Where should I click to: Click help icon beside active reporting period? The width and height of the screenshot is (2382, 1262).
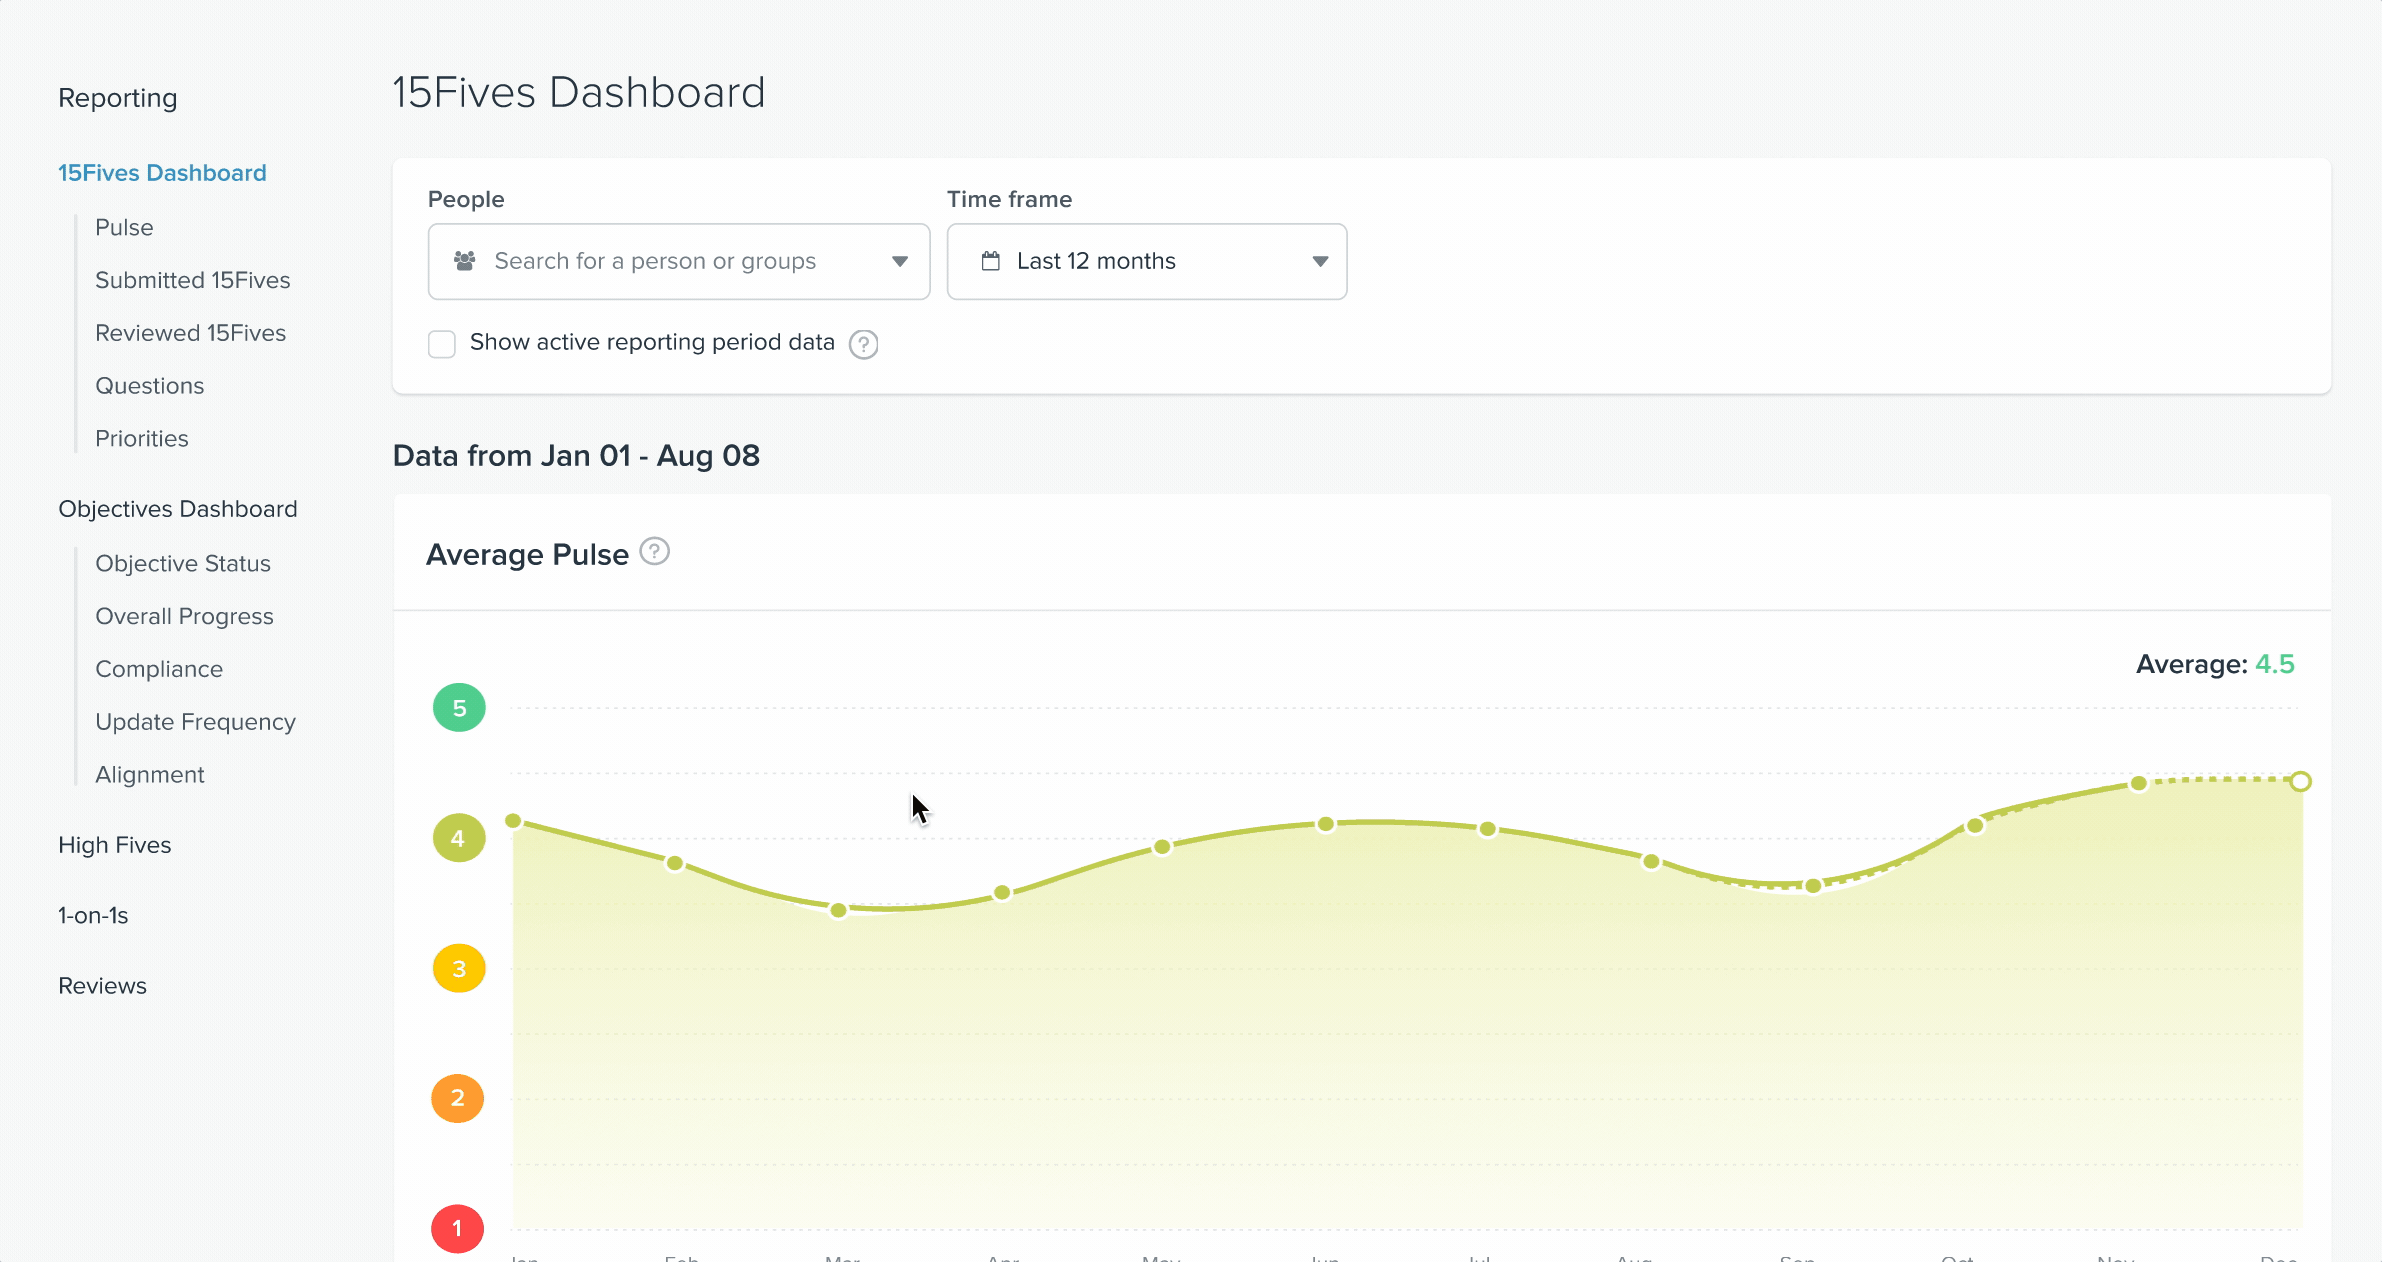coord(863,344)
